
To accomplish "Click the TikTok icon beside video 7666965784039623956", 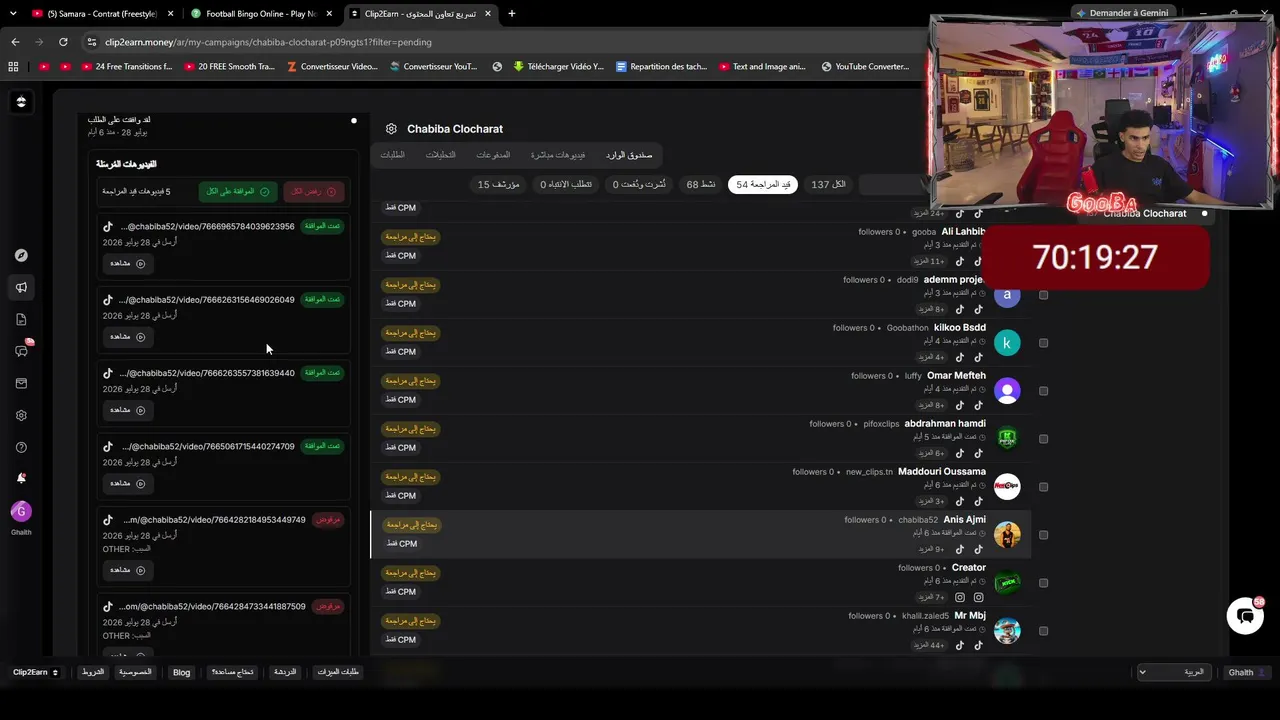I will point(108,227).
